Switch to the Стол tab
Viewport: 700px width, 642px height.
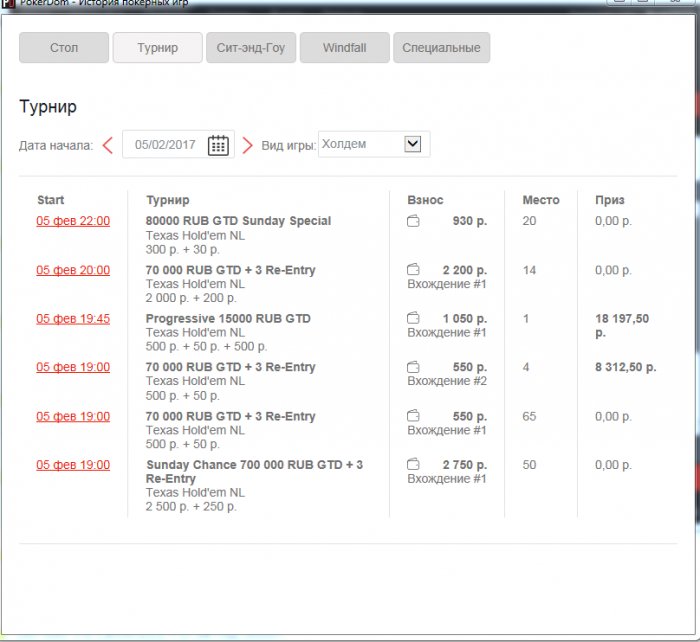click(64, 47)
